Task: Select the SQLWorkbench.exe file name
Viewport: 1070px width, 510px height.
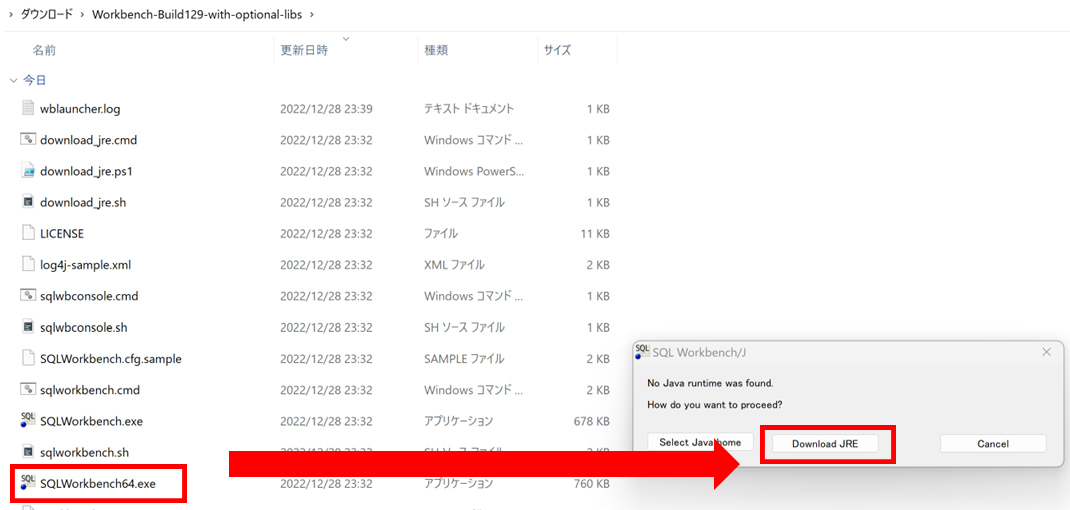Action: [x=91, y=421]
